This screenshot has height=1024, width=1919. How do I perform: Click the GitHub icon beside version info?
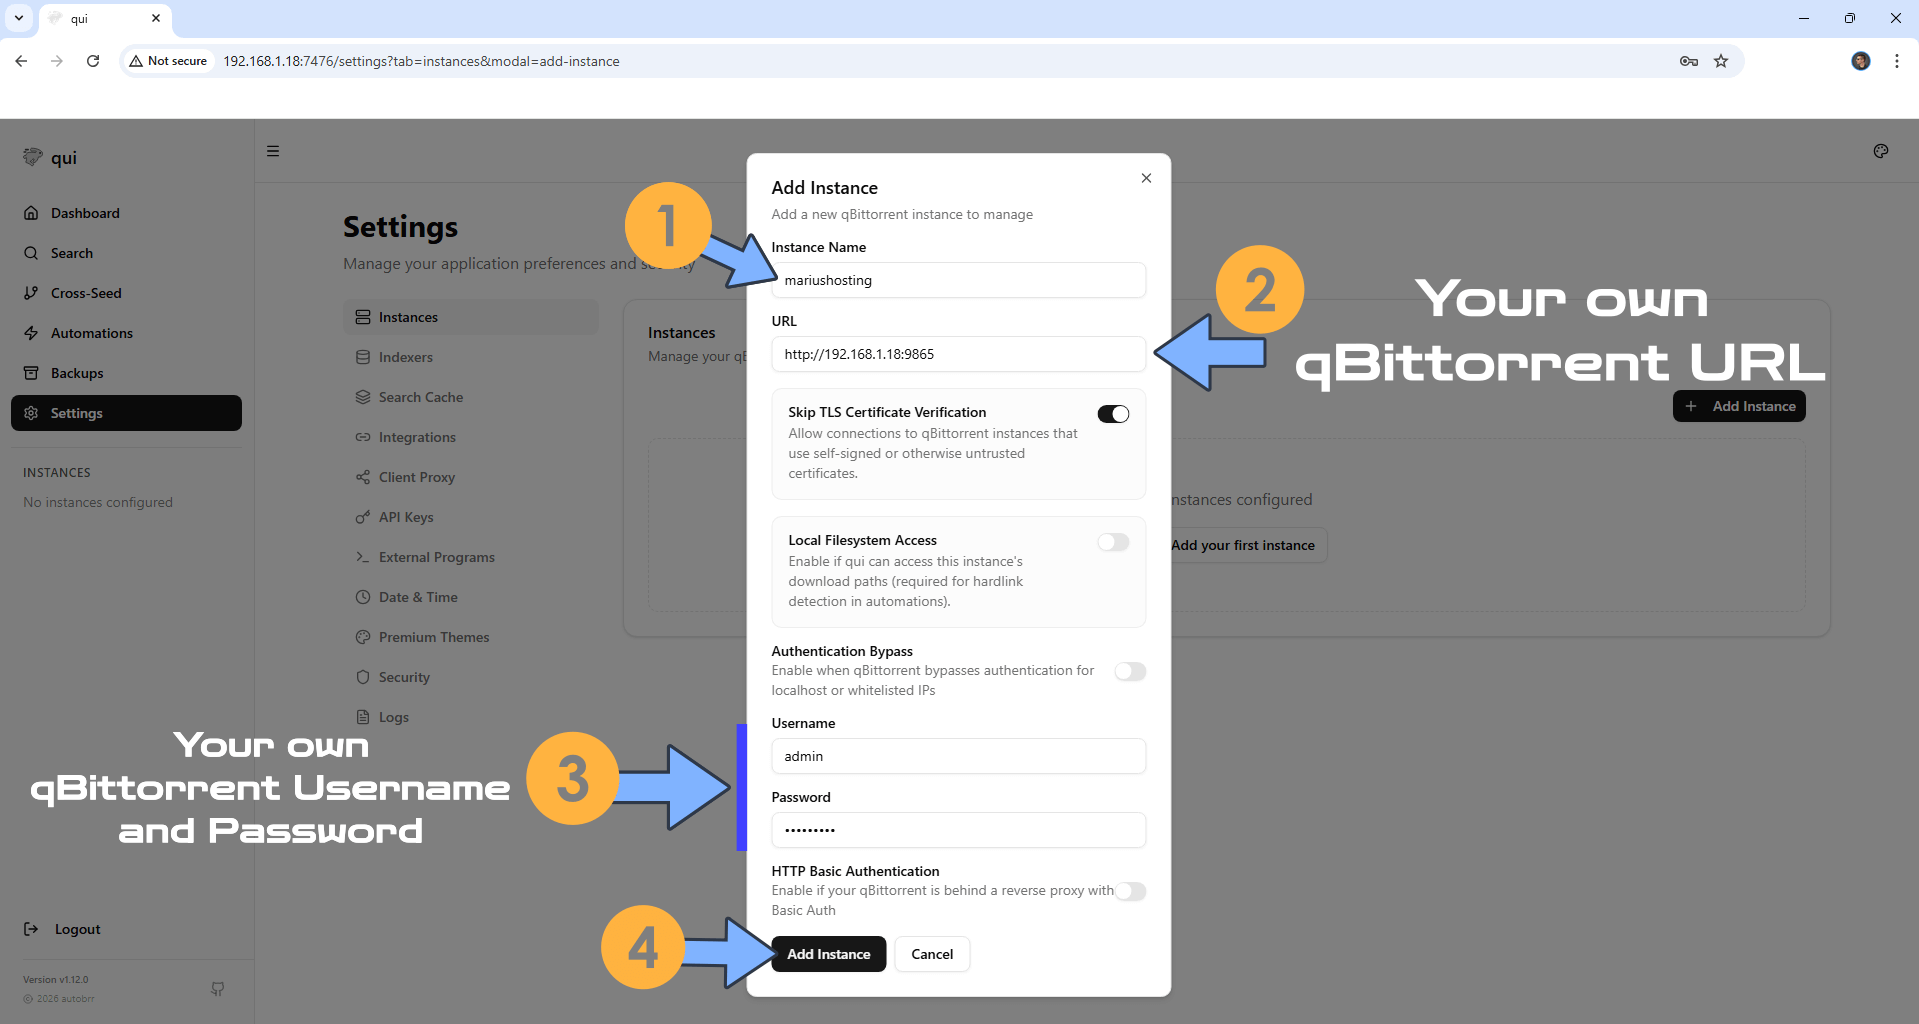click(217, 988)
